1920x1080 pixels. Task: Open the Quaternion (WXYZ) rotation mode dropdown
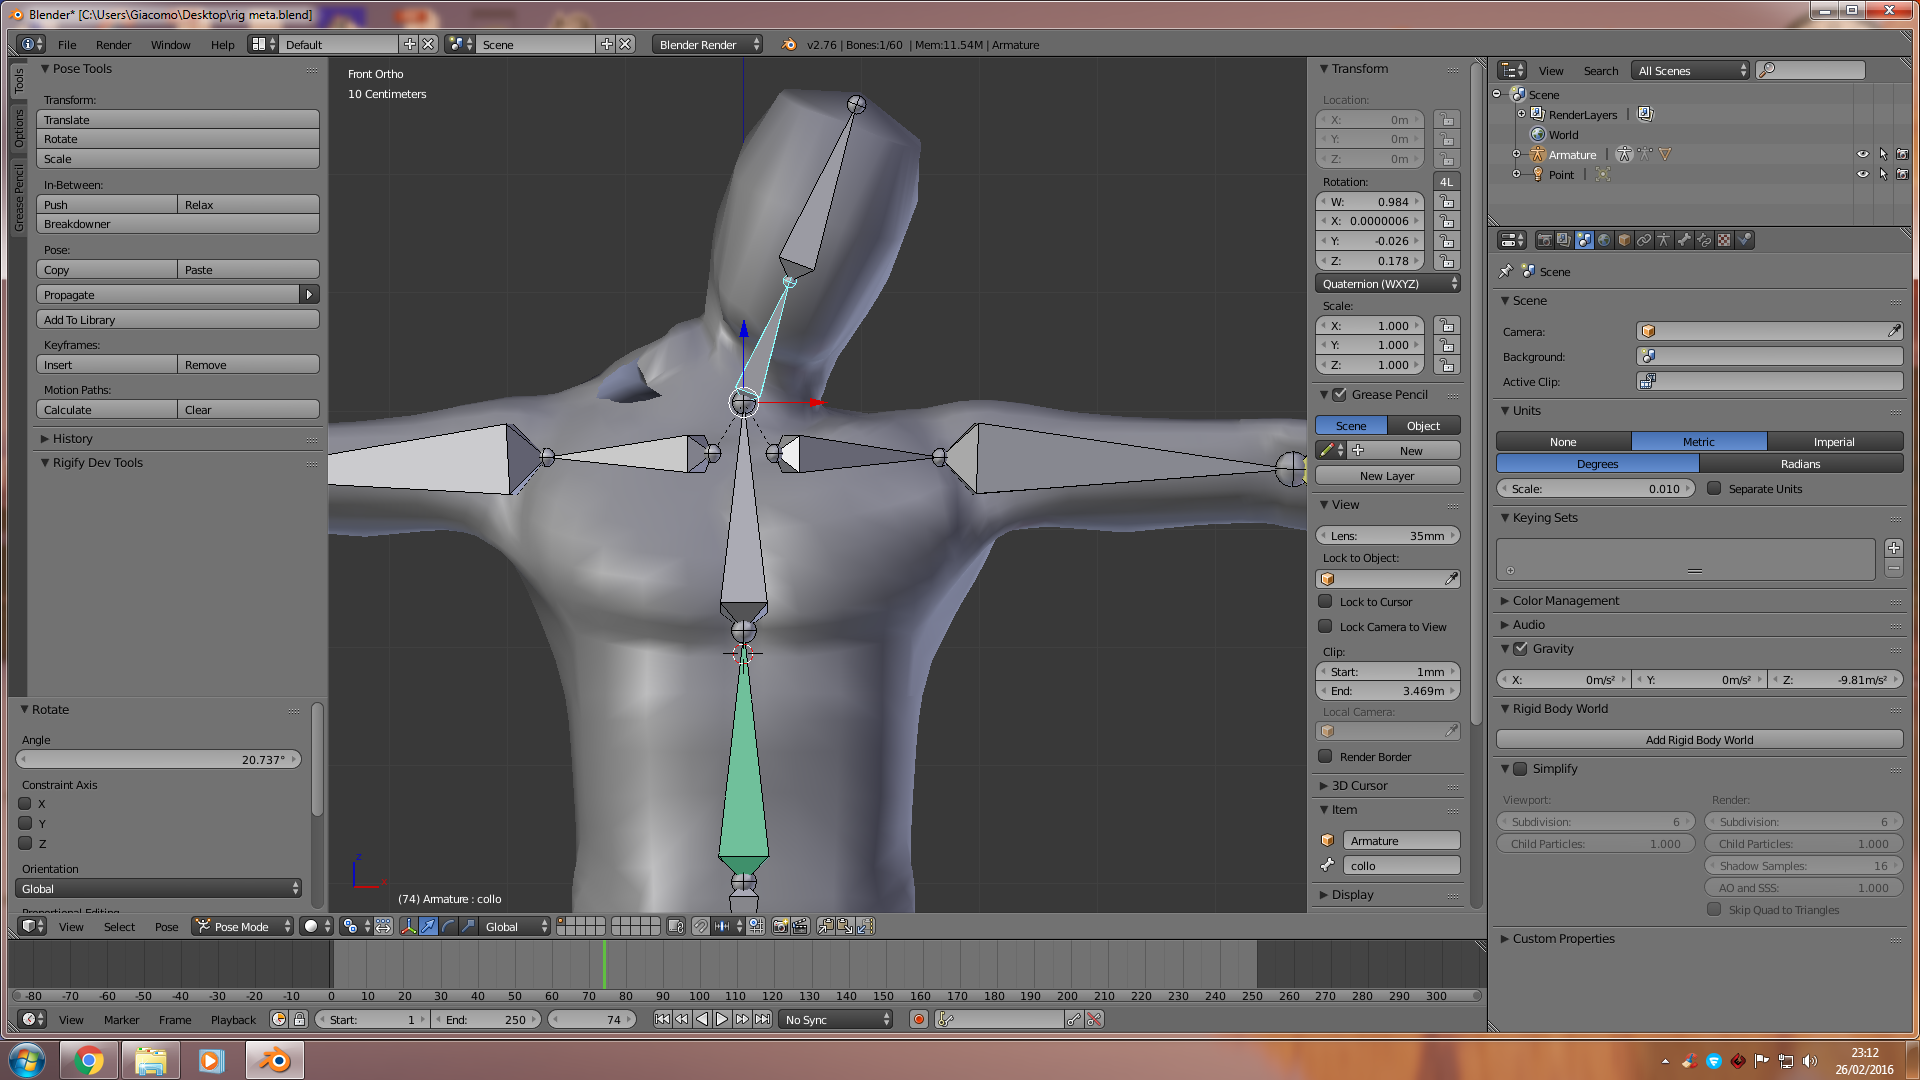(x=1387, y=284)
